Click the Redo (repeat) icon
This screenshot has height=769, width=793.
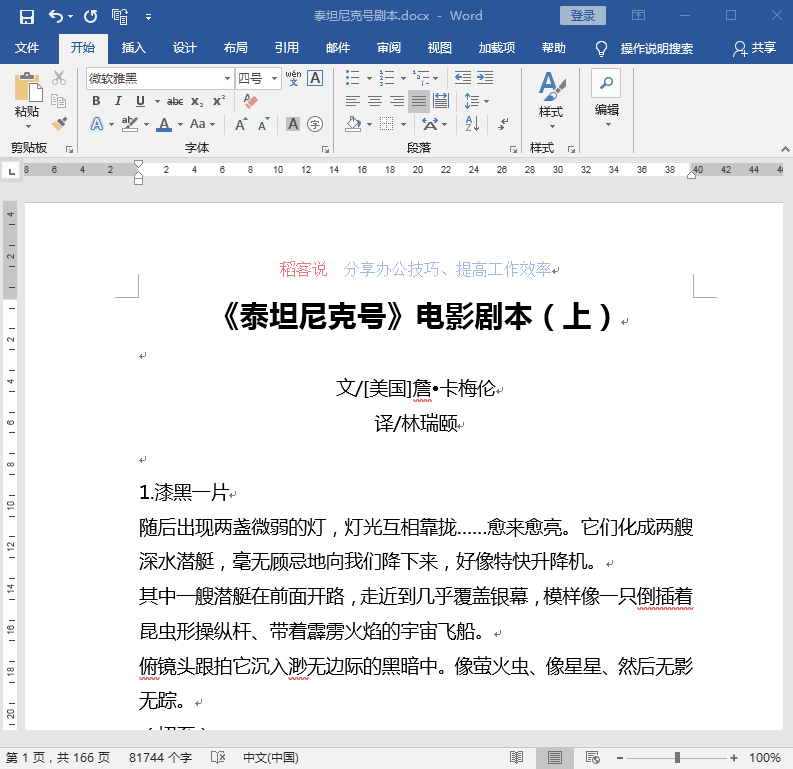pyautogui.click(x=91, y=17)
